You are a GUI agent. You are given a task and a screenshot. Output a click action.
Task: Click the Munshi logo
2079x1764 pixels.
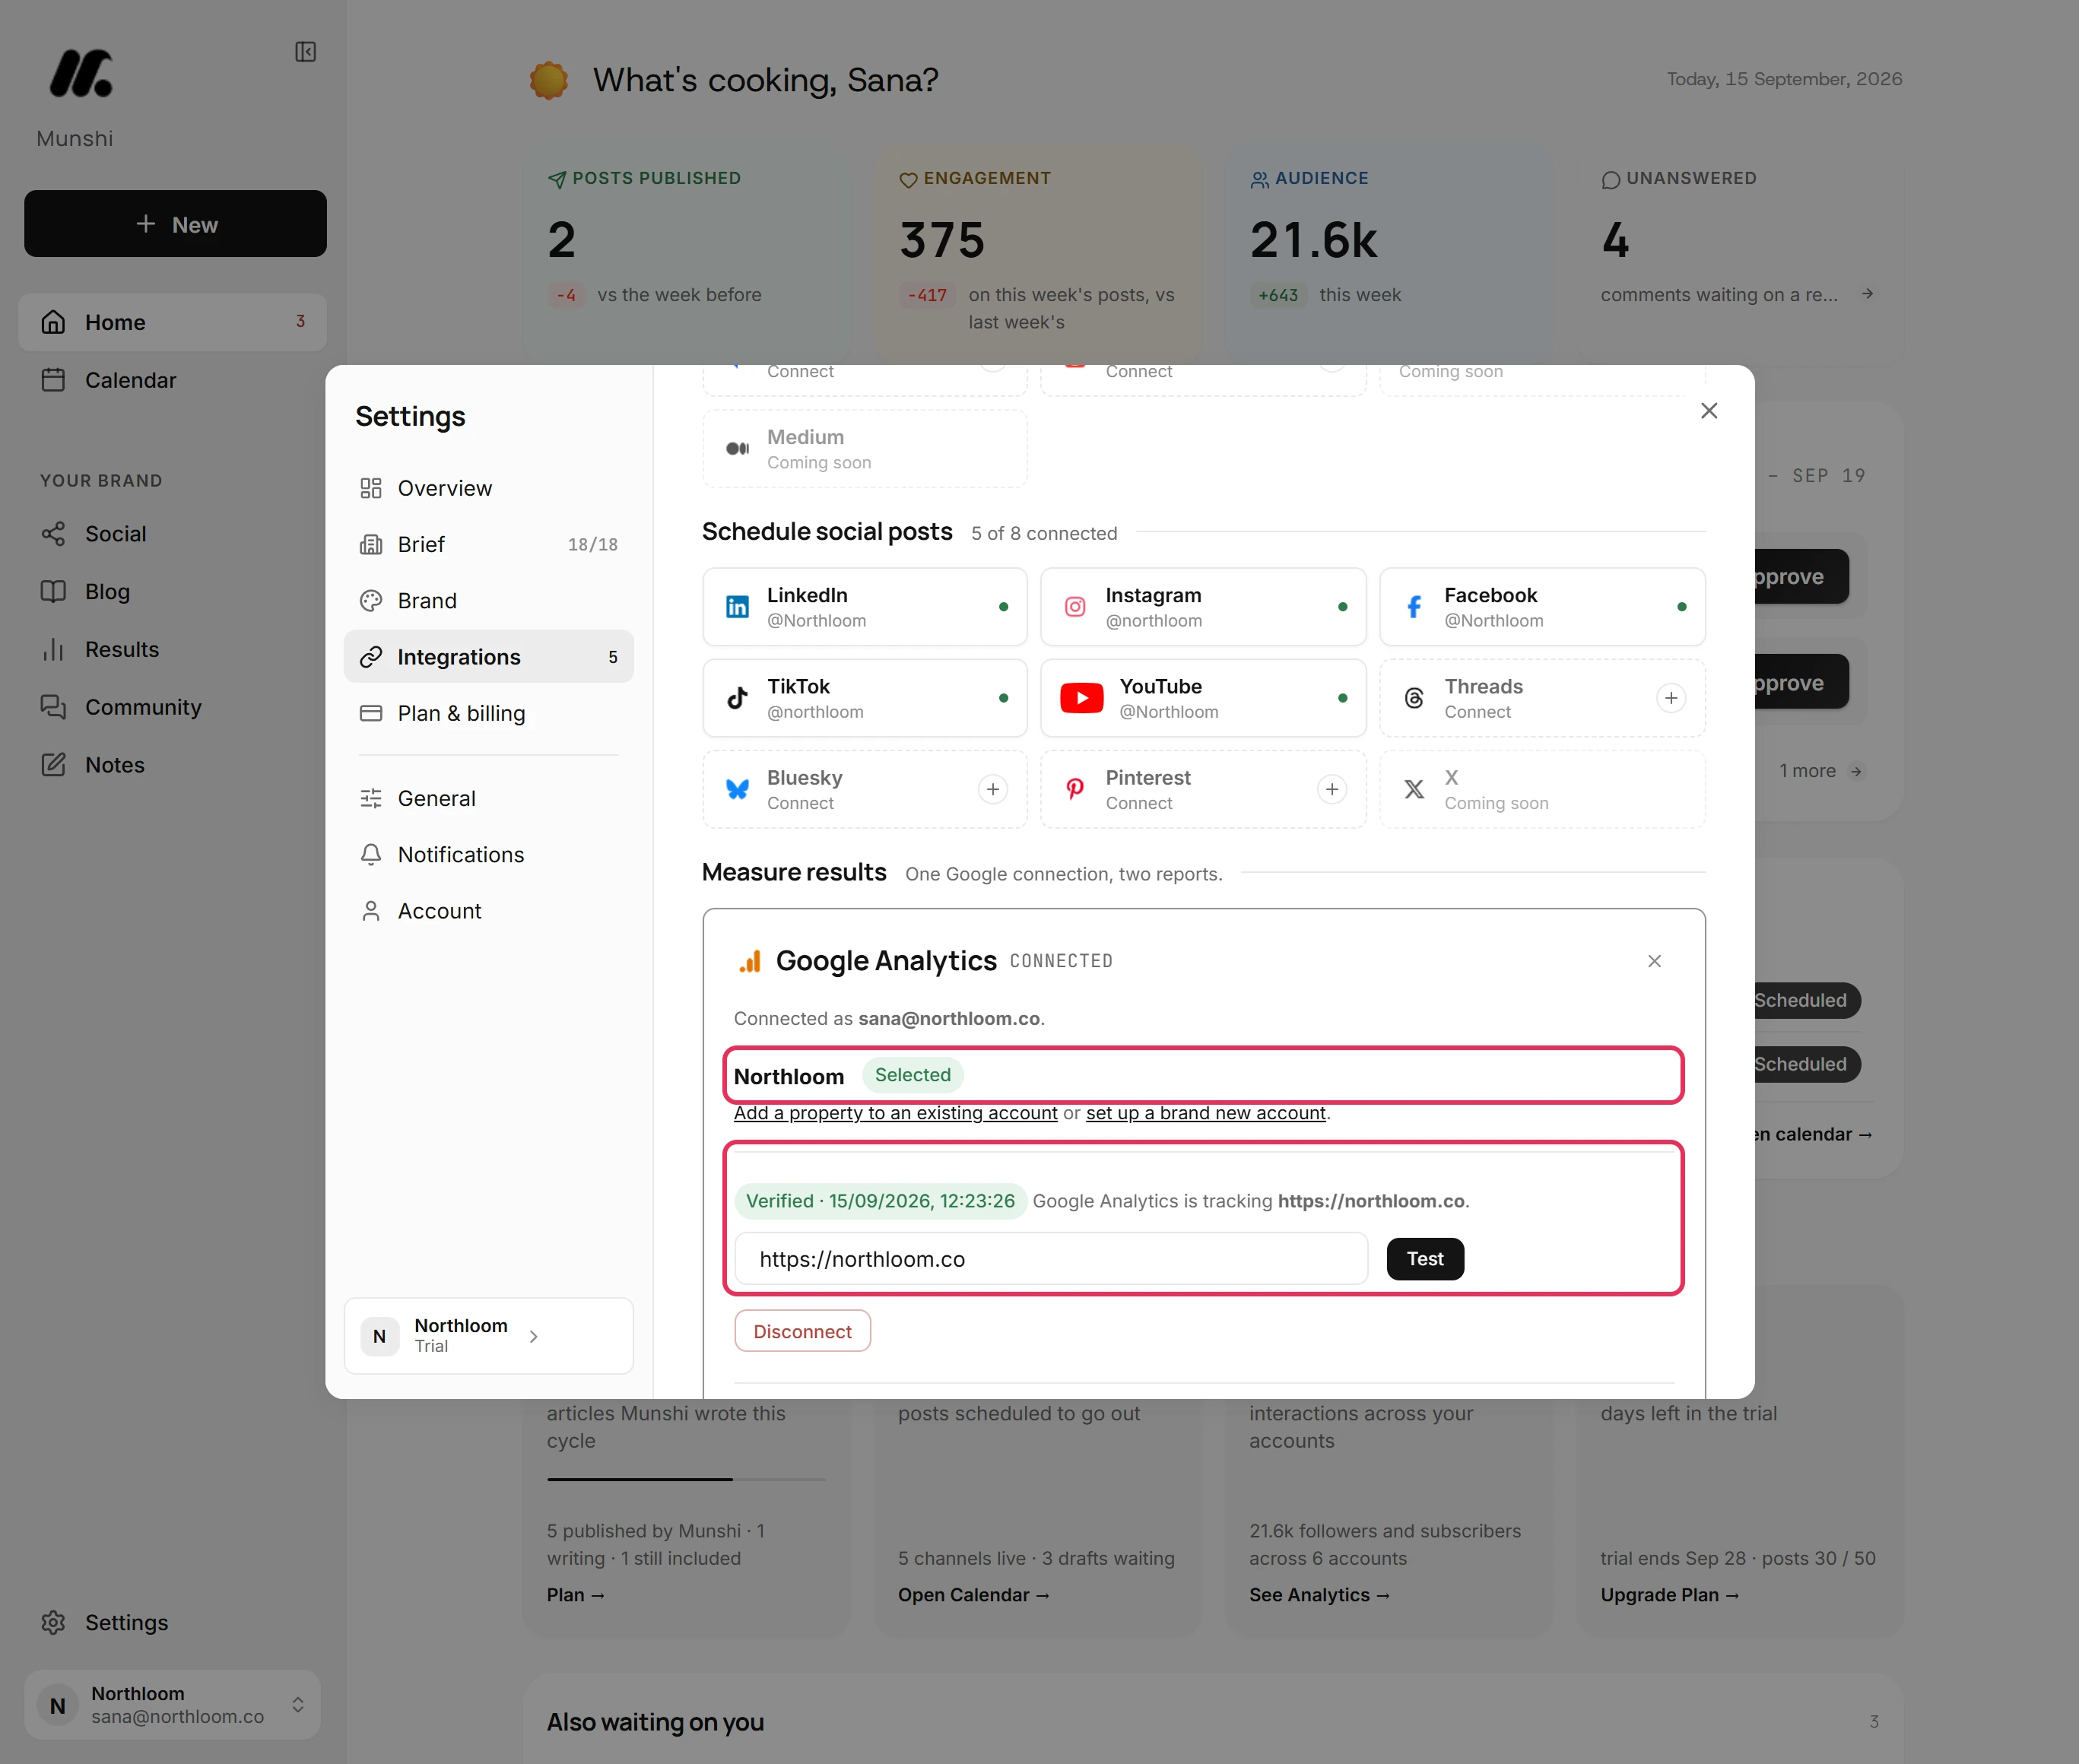point(81,74)
